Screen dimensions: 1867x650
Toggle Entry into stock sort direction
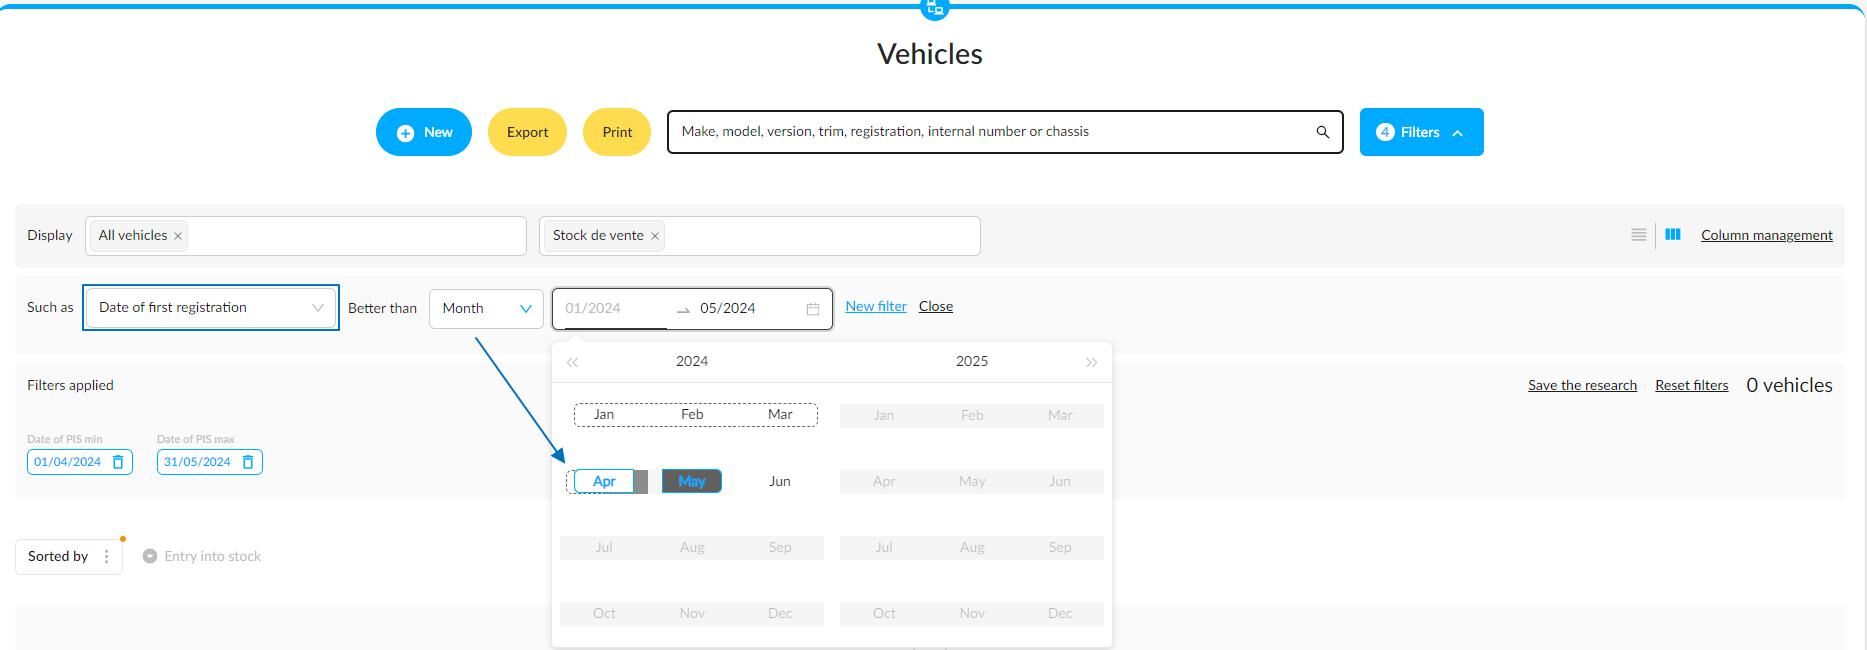[x=150, y=556]
